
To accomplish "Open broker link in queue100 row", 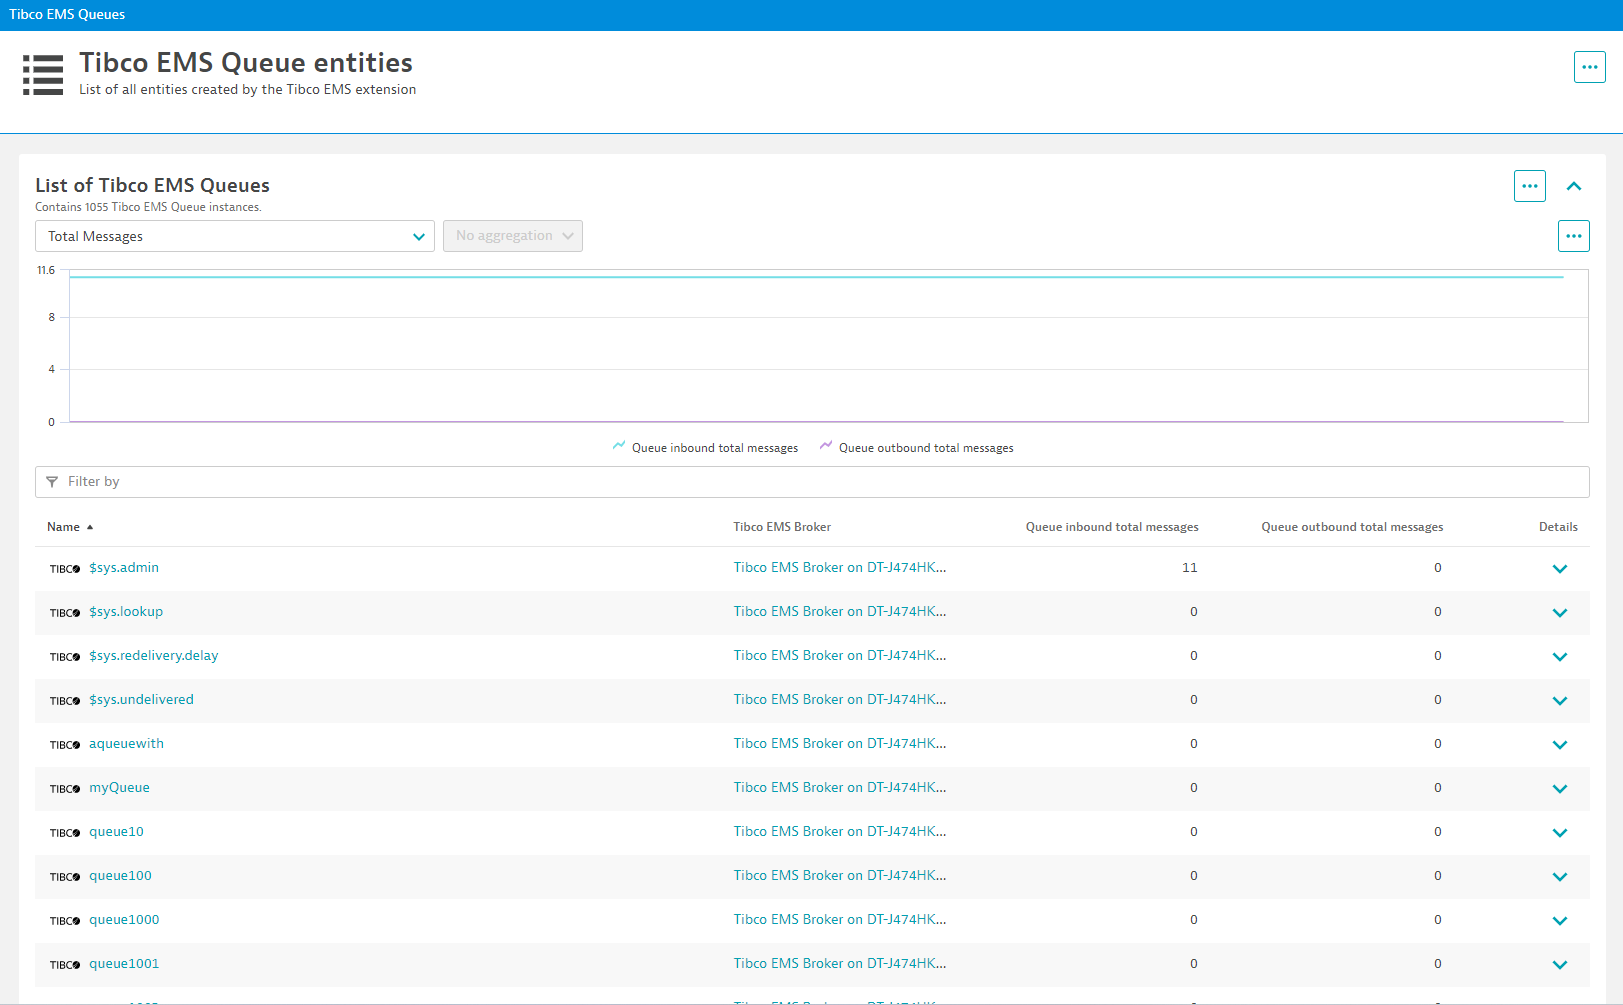I will pos(840,876).
